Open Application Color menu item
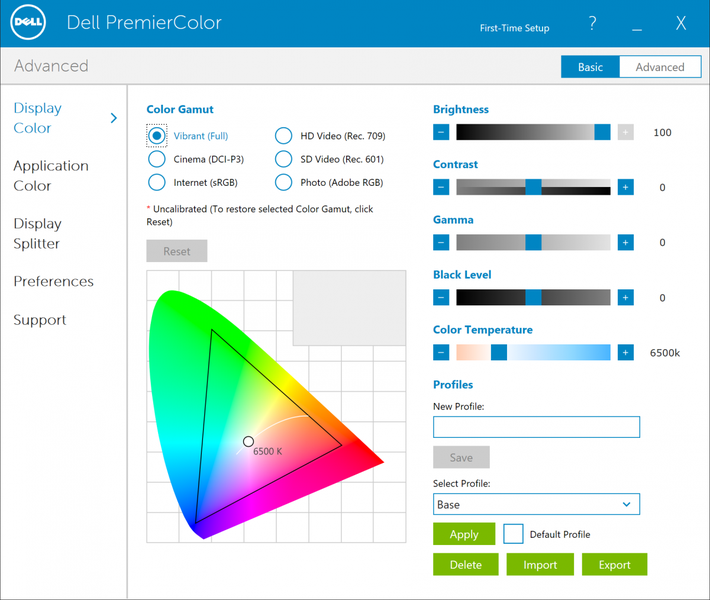 [51, 176]
